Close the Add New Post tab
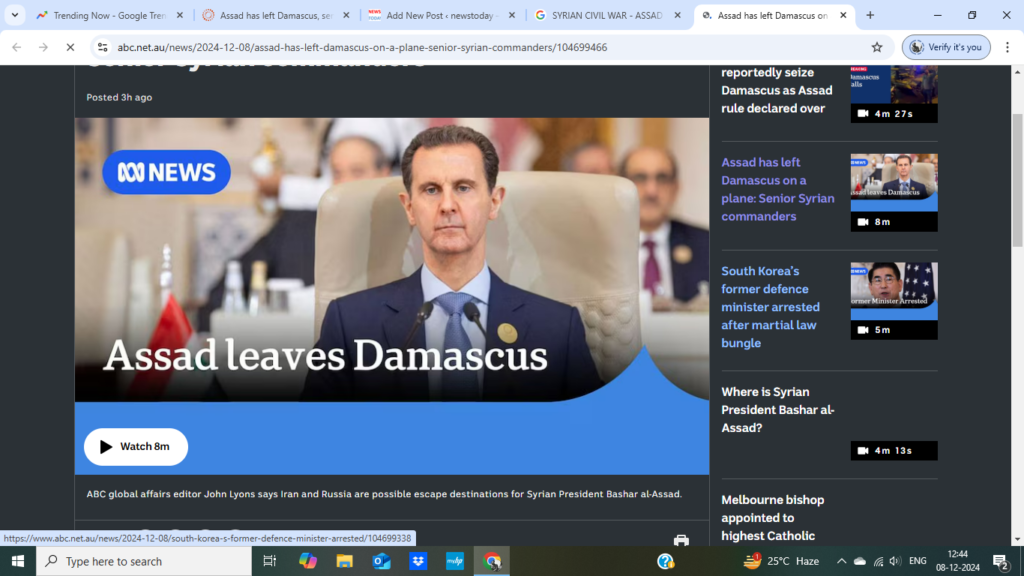Image resolution: width=1024 pixels, height=576 pixels. tap(512, 15)
